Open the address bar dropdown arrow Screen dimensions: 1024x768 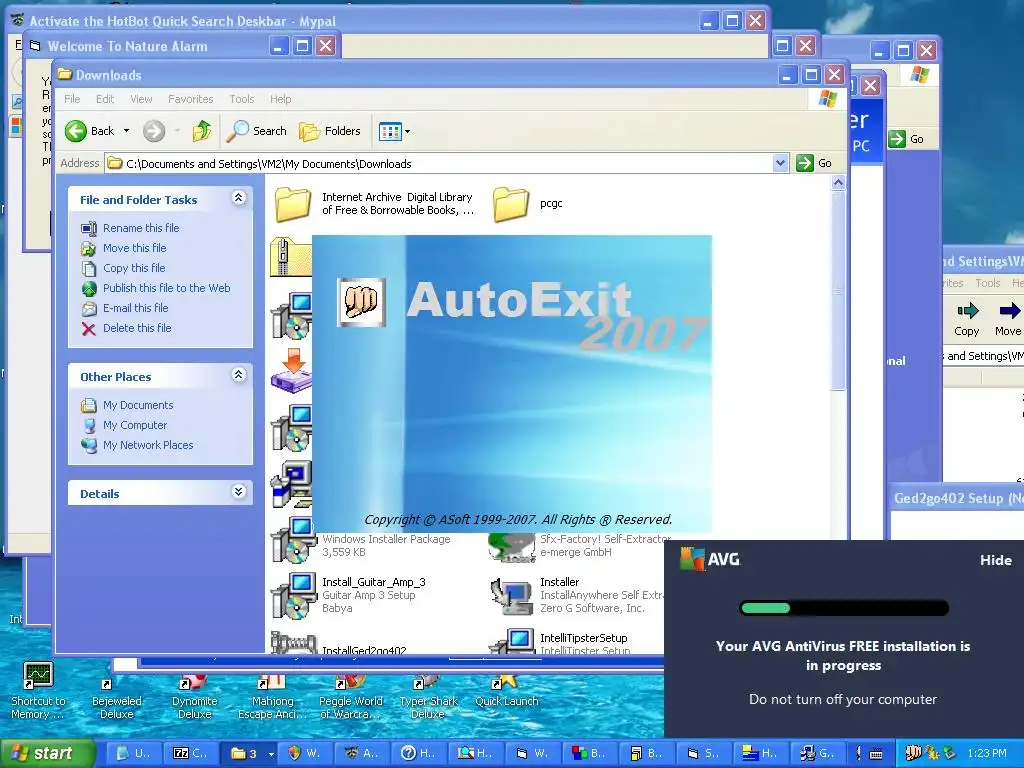tap(780, 163)
